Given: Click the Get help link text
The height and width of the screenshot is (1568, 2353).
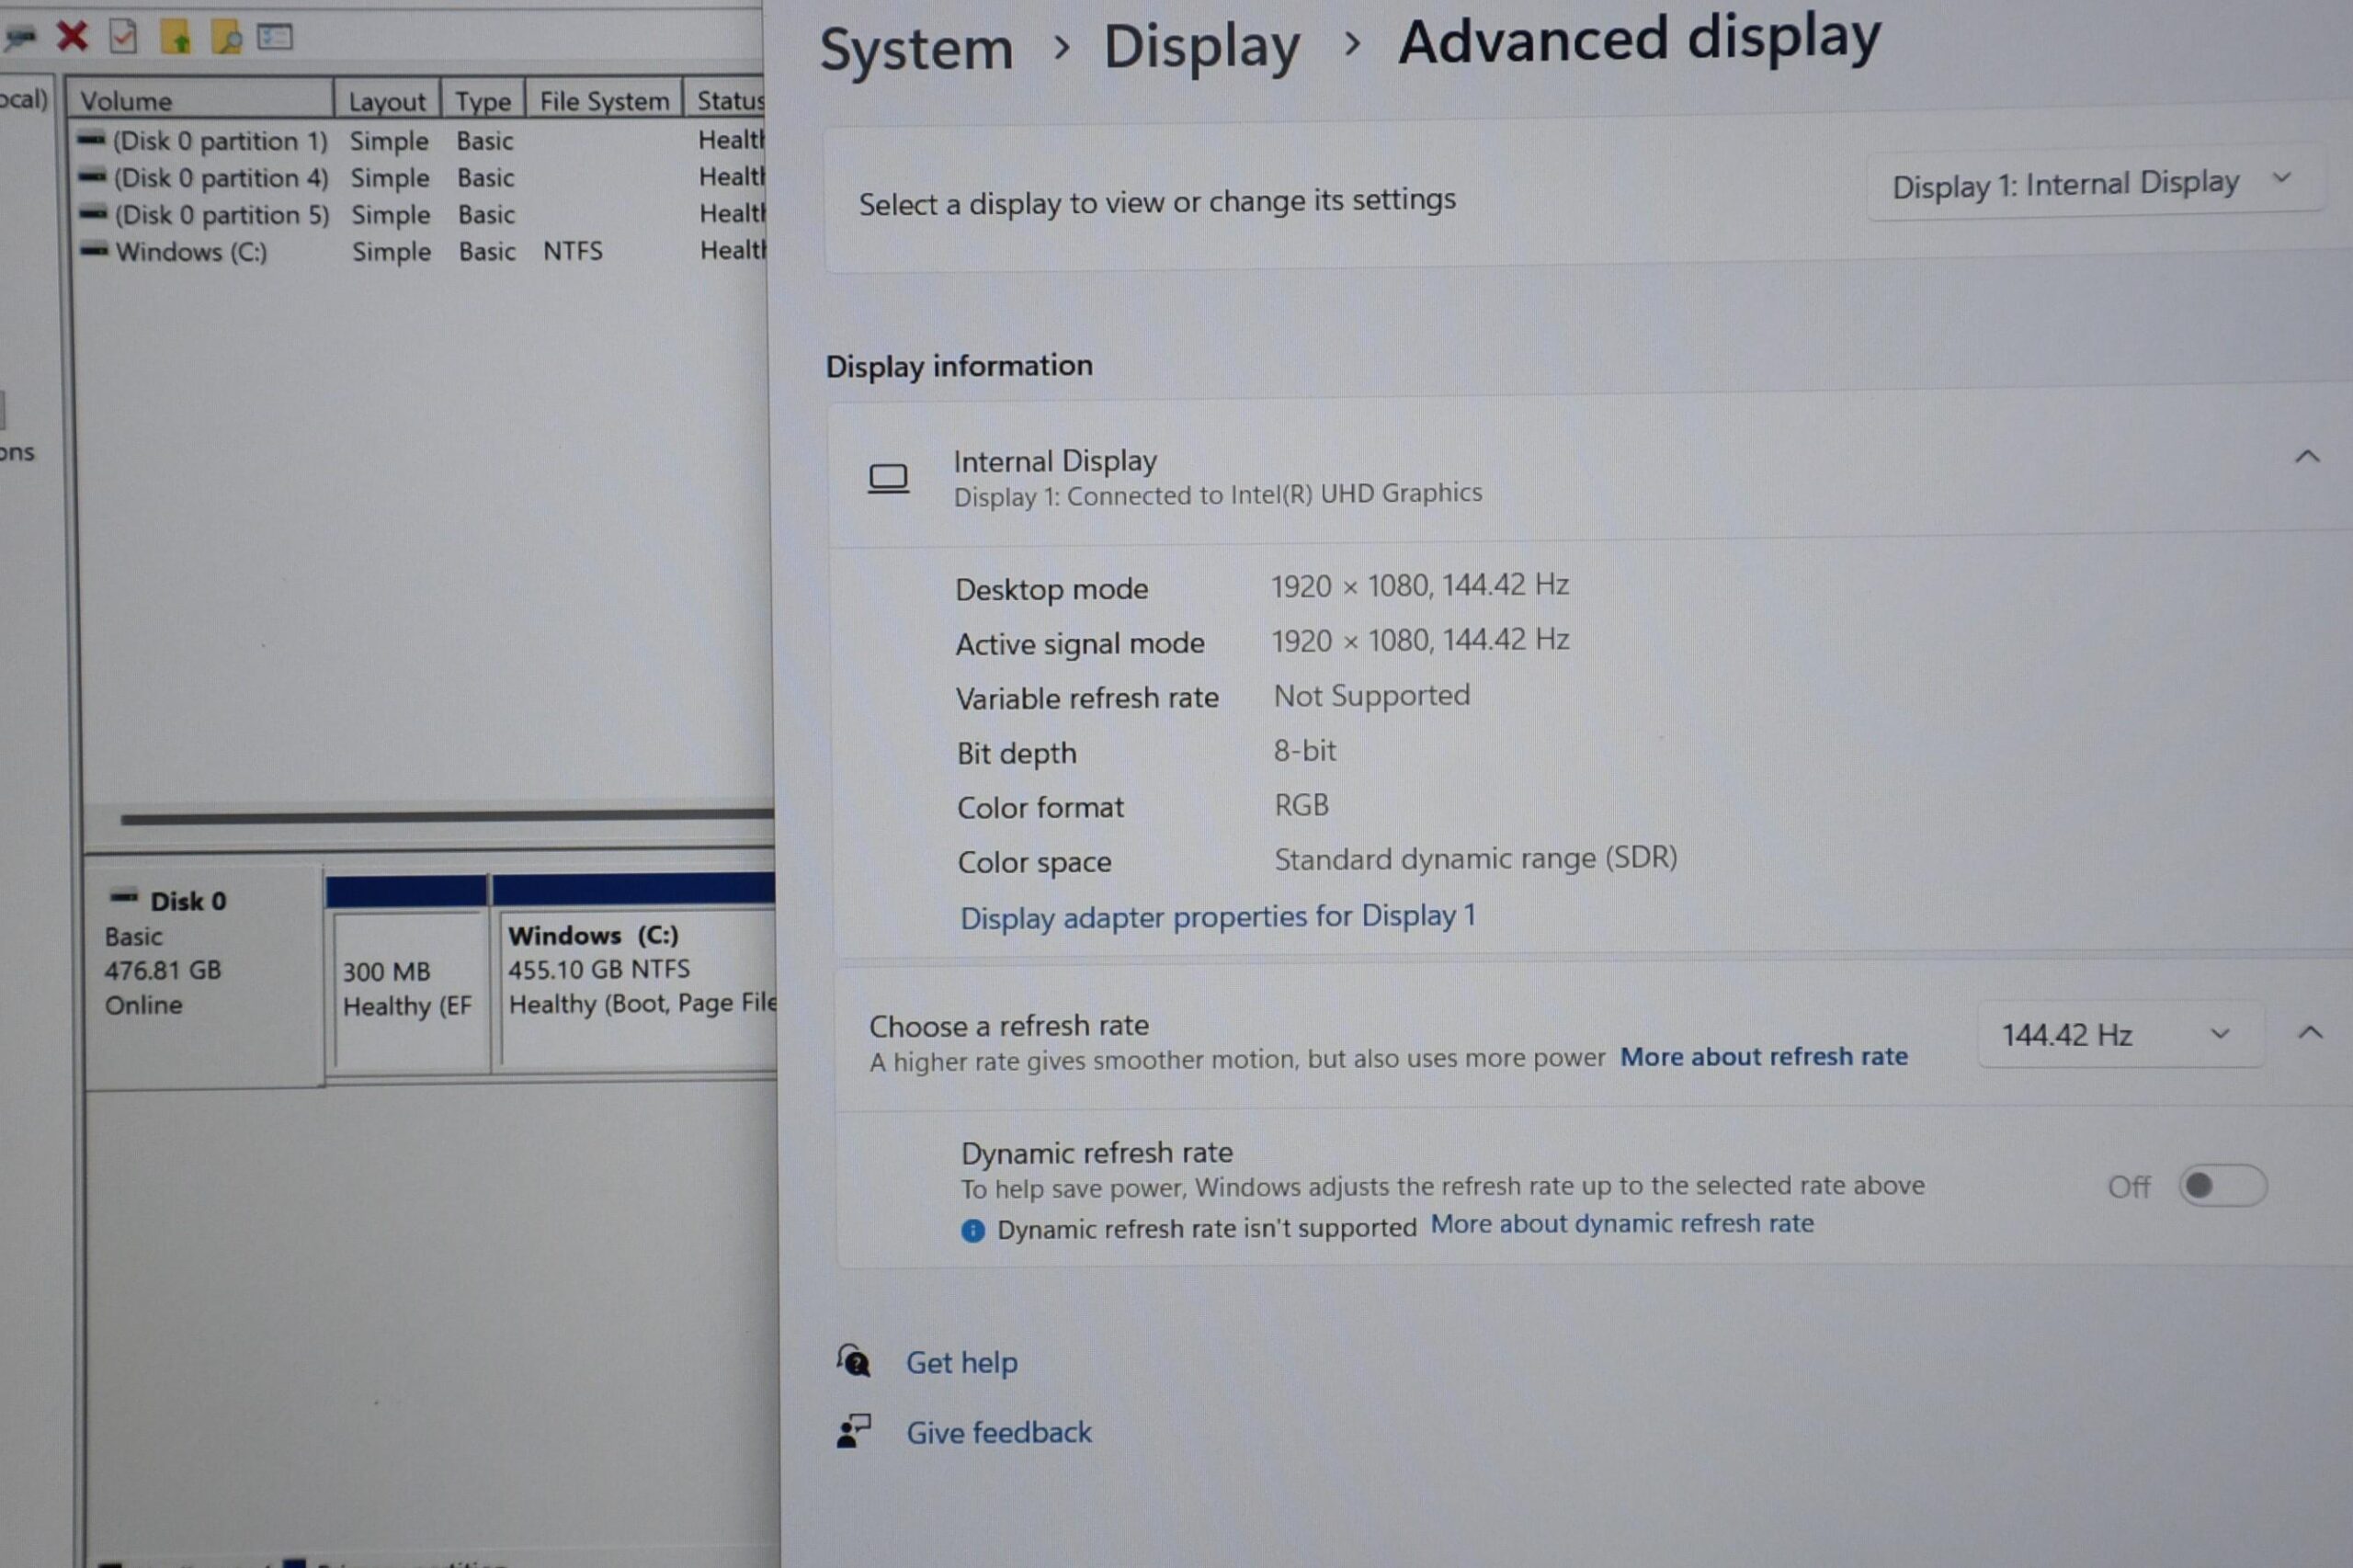Looking at the screenshot, I should (x=962, y=1362).
